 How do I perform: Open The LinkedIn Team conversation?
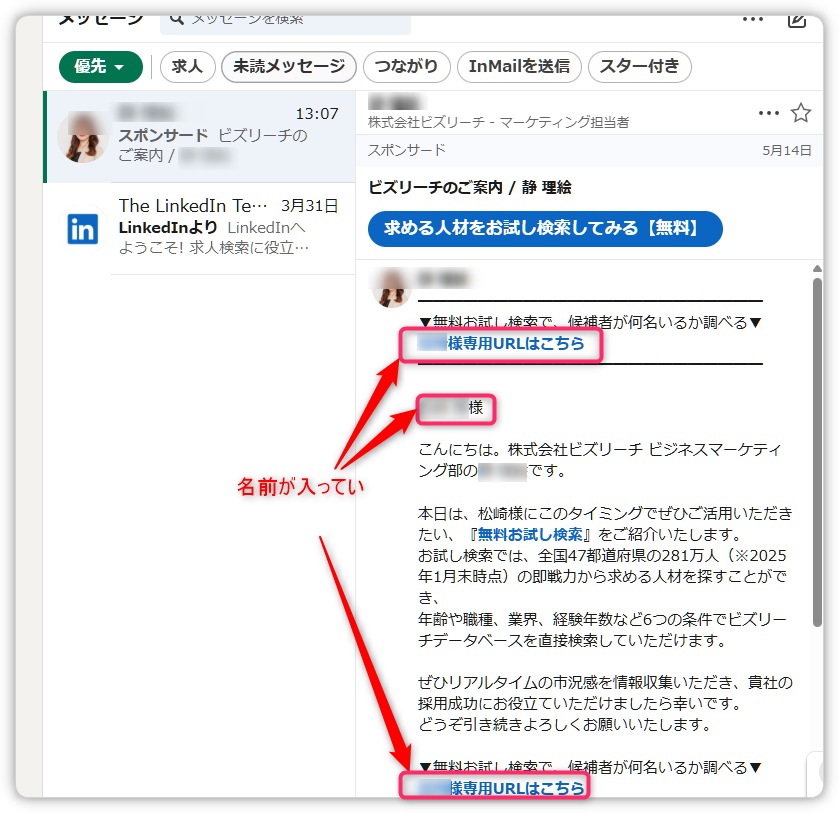(201, 229)
